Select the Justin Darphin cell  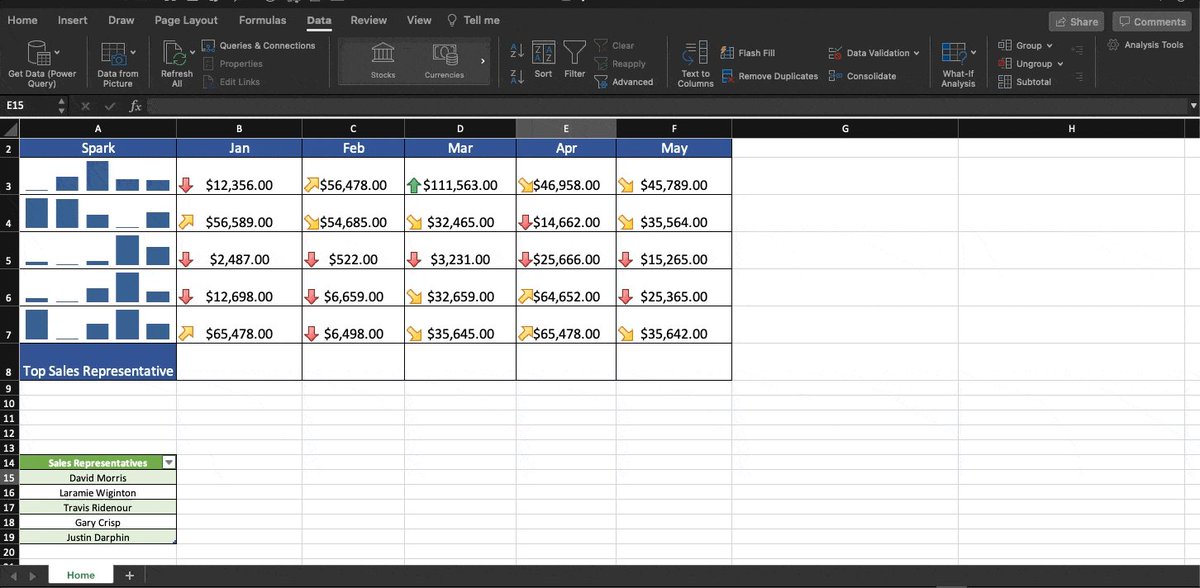click(98, 537)
